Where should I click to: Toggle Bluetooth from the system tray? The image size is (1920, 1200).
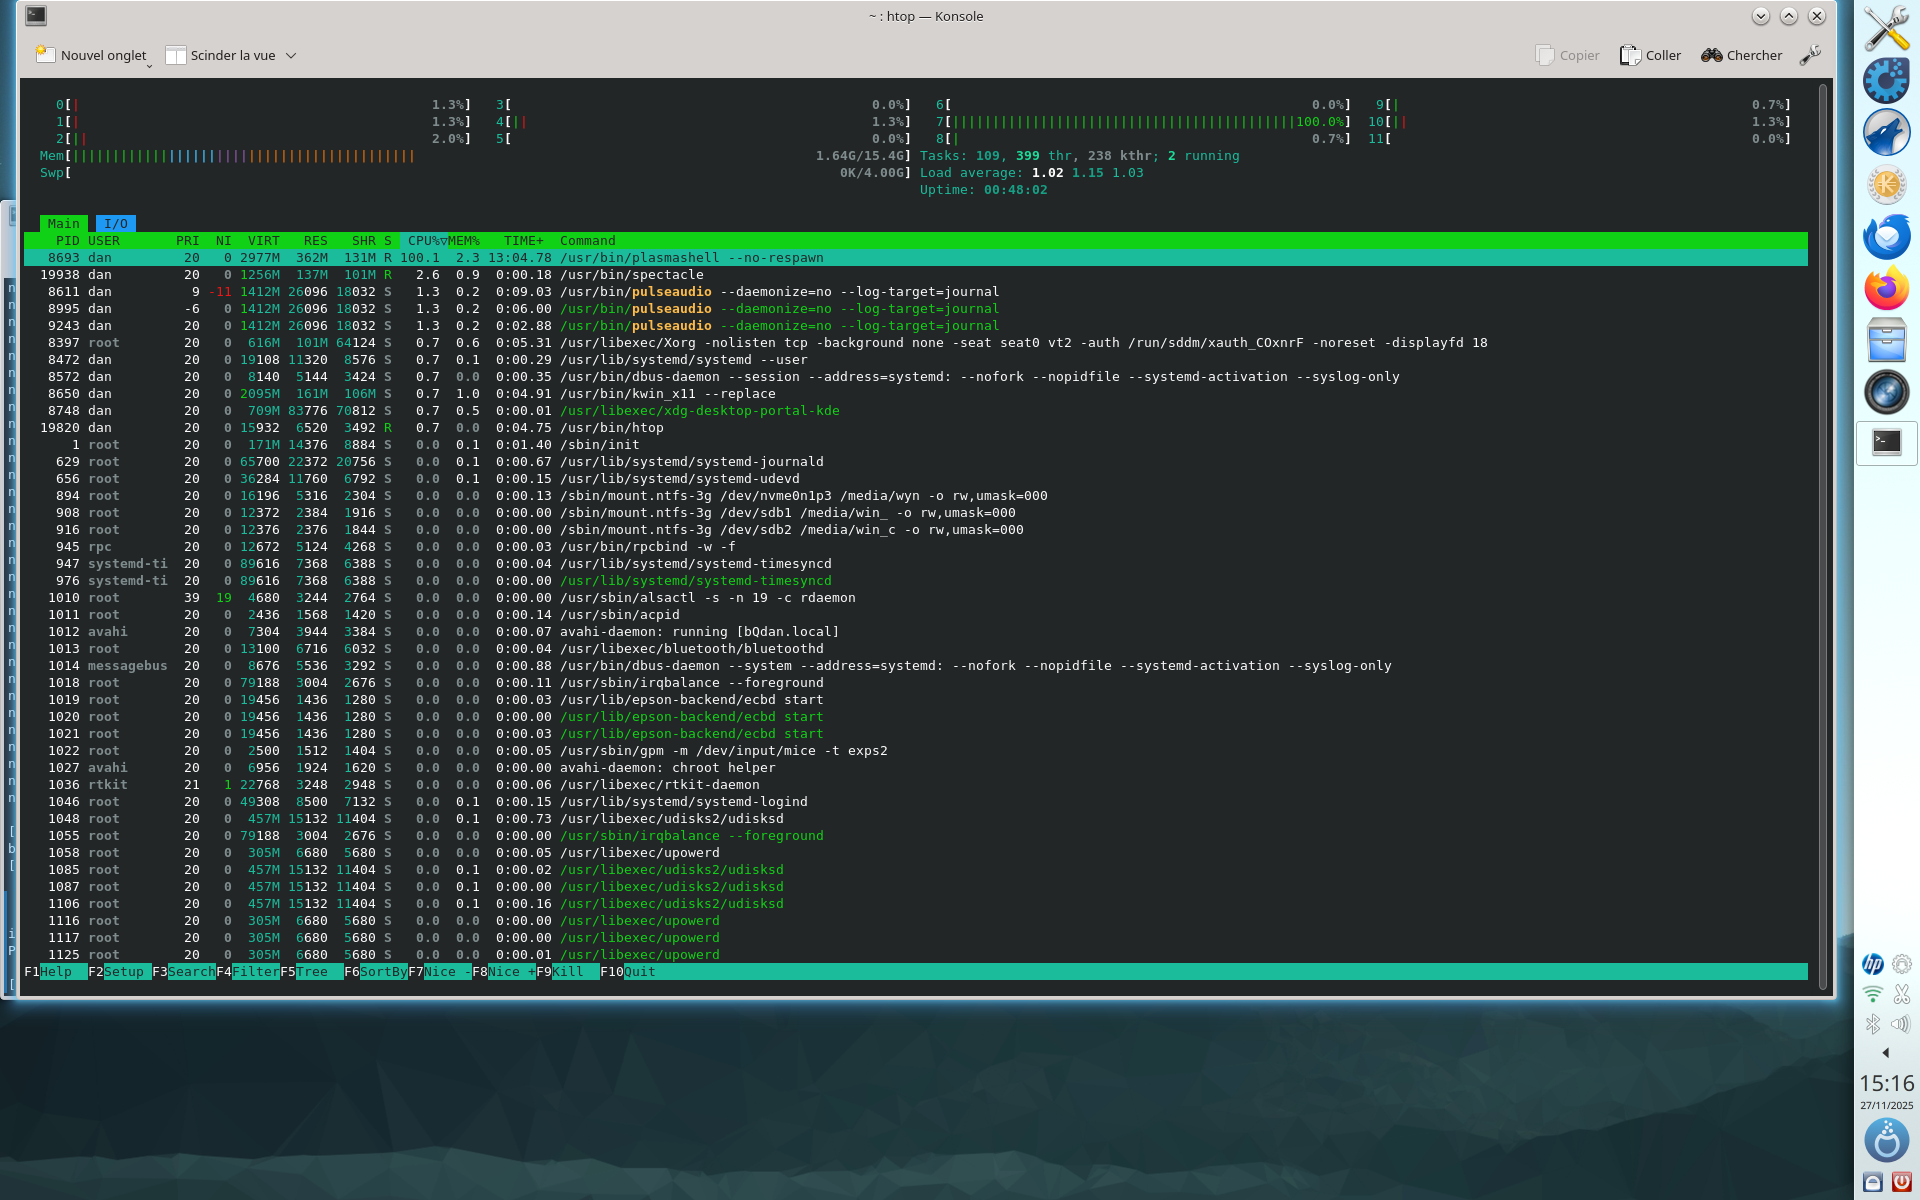(x=1872, y=1024)
